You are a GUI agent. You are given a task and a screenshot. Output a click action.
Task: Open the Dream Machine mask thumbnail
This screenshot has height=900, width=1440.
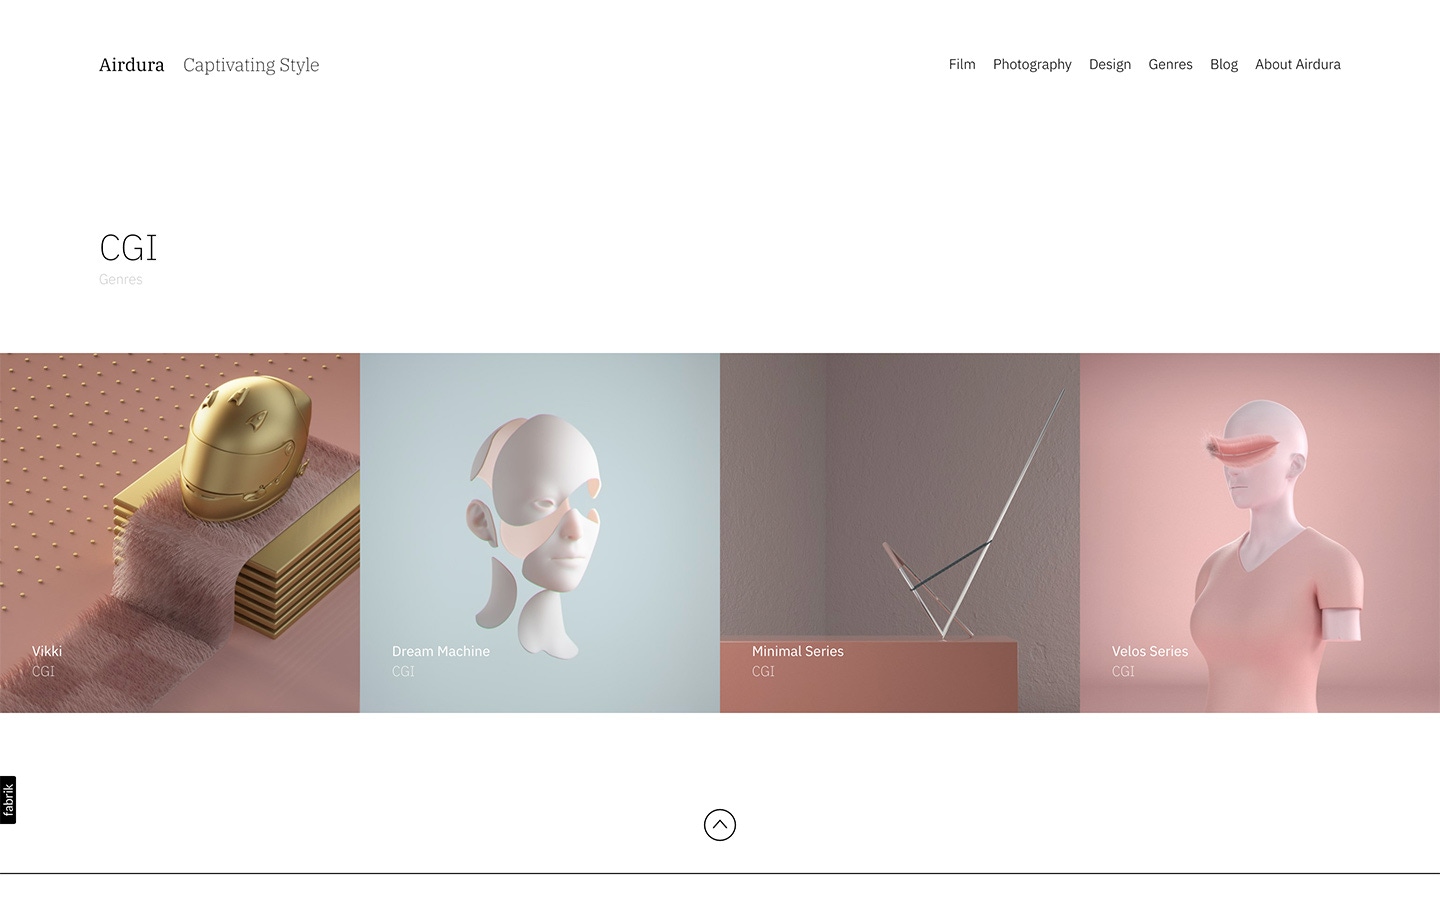540,533
